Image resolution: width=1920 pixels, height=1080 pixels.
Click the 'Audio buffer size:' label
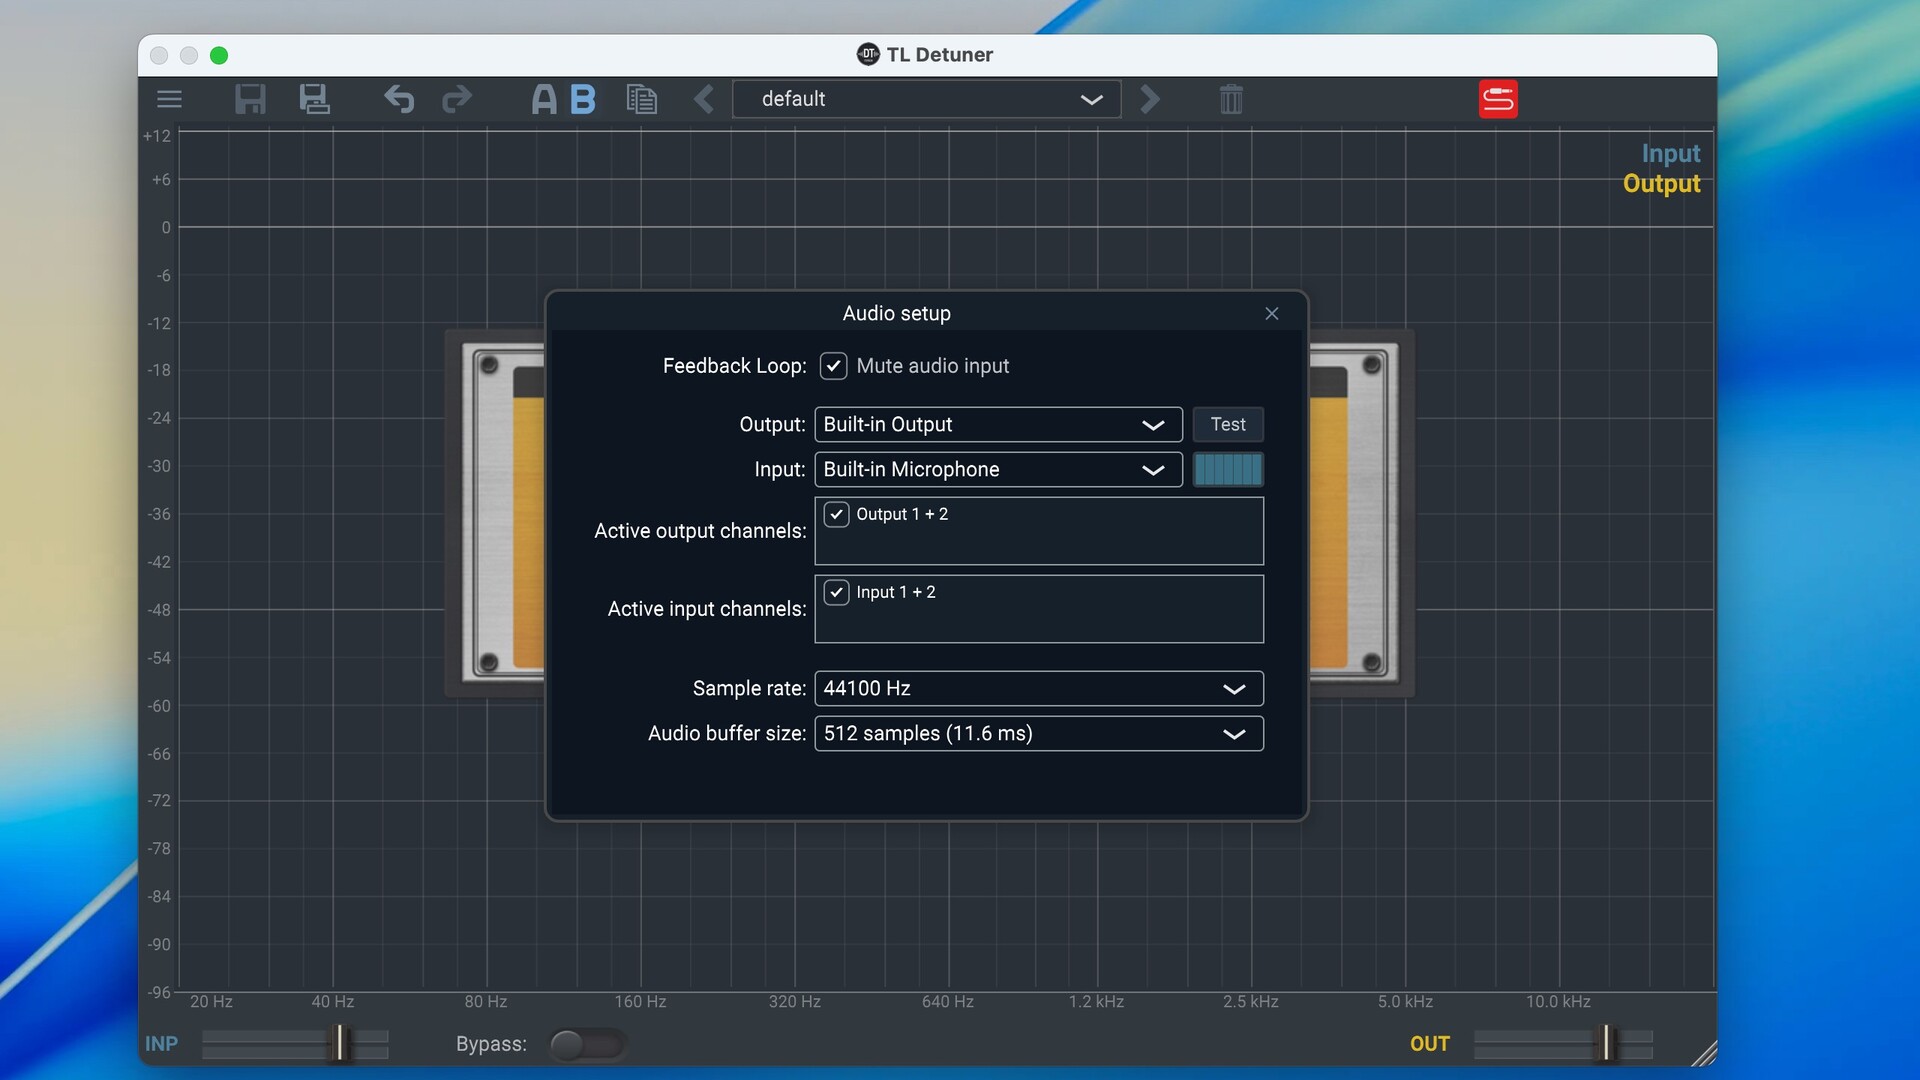click(x=727, y=733)
